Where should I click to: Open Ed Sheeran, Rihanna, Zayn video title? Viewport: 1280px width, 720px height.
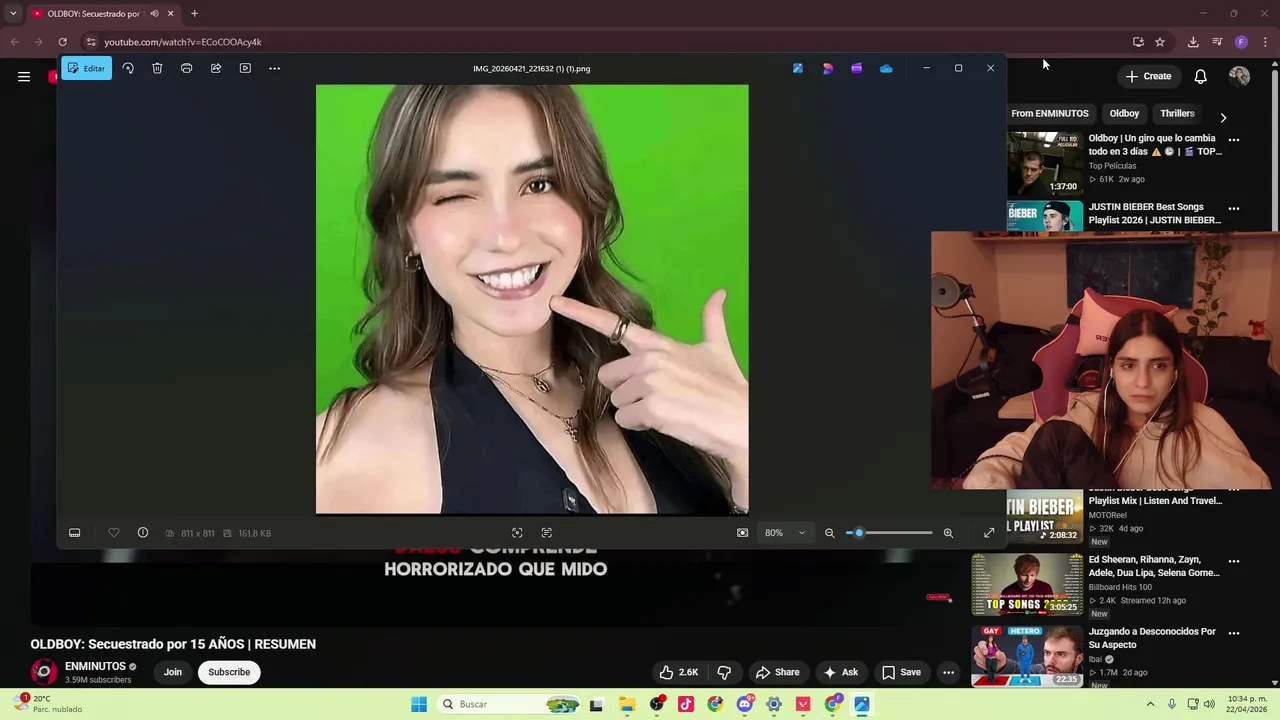click(1153, 566)
